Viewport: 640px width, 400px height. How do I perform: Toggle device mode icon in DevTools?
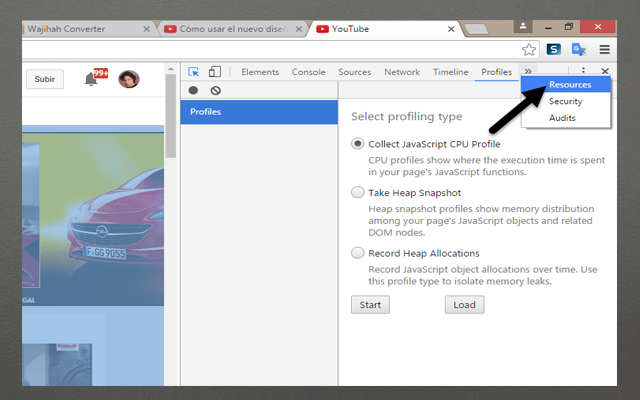point(216,72)
